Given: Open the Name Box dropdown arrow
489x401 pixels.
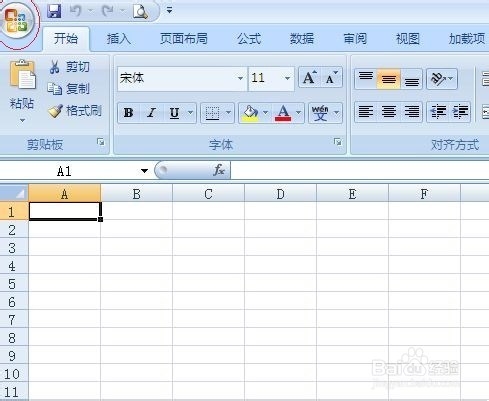Looking at the screenshot, I should (144, 171).
